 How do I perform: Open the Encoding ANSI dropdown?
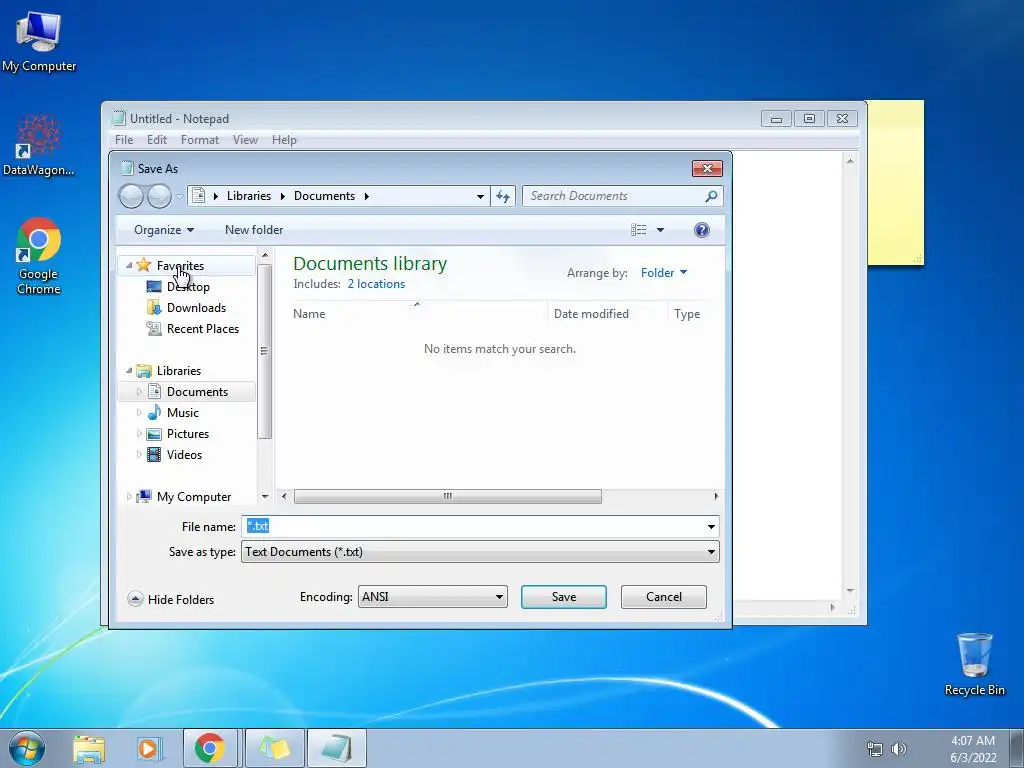click(x=432, y=597)
